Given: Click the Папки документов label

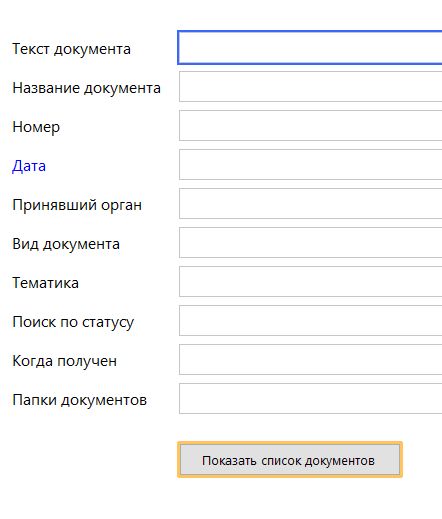Looking at the screenshot, I should pyautogui.click(x=79, y=400).
